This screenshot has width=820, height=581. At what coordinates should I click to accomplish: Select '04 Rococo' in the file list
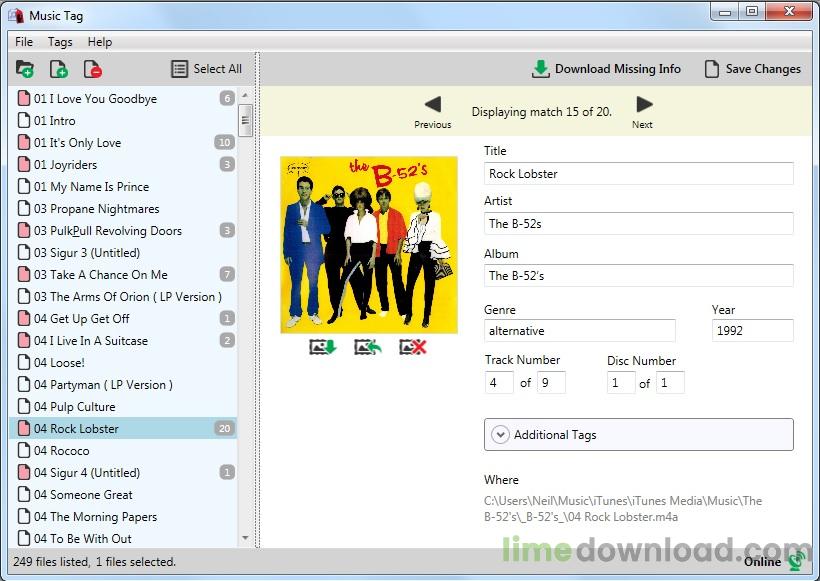point(123,450)
